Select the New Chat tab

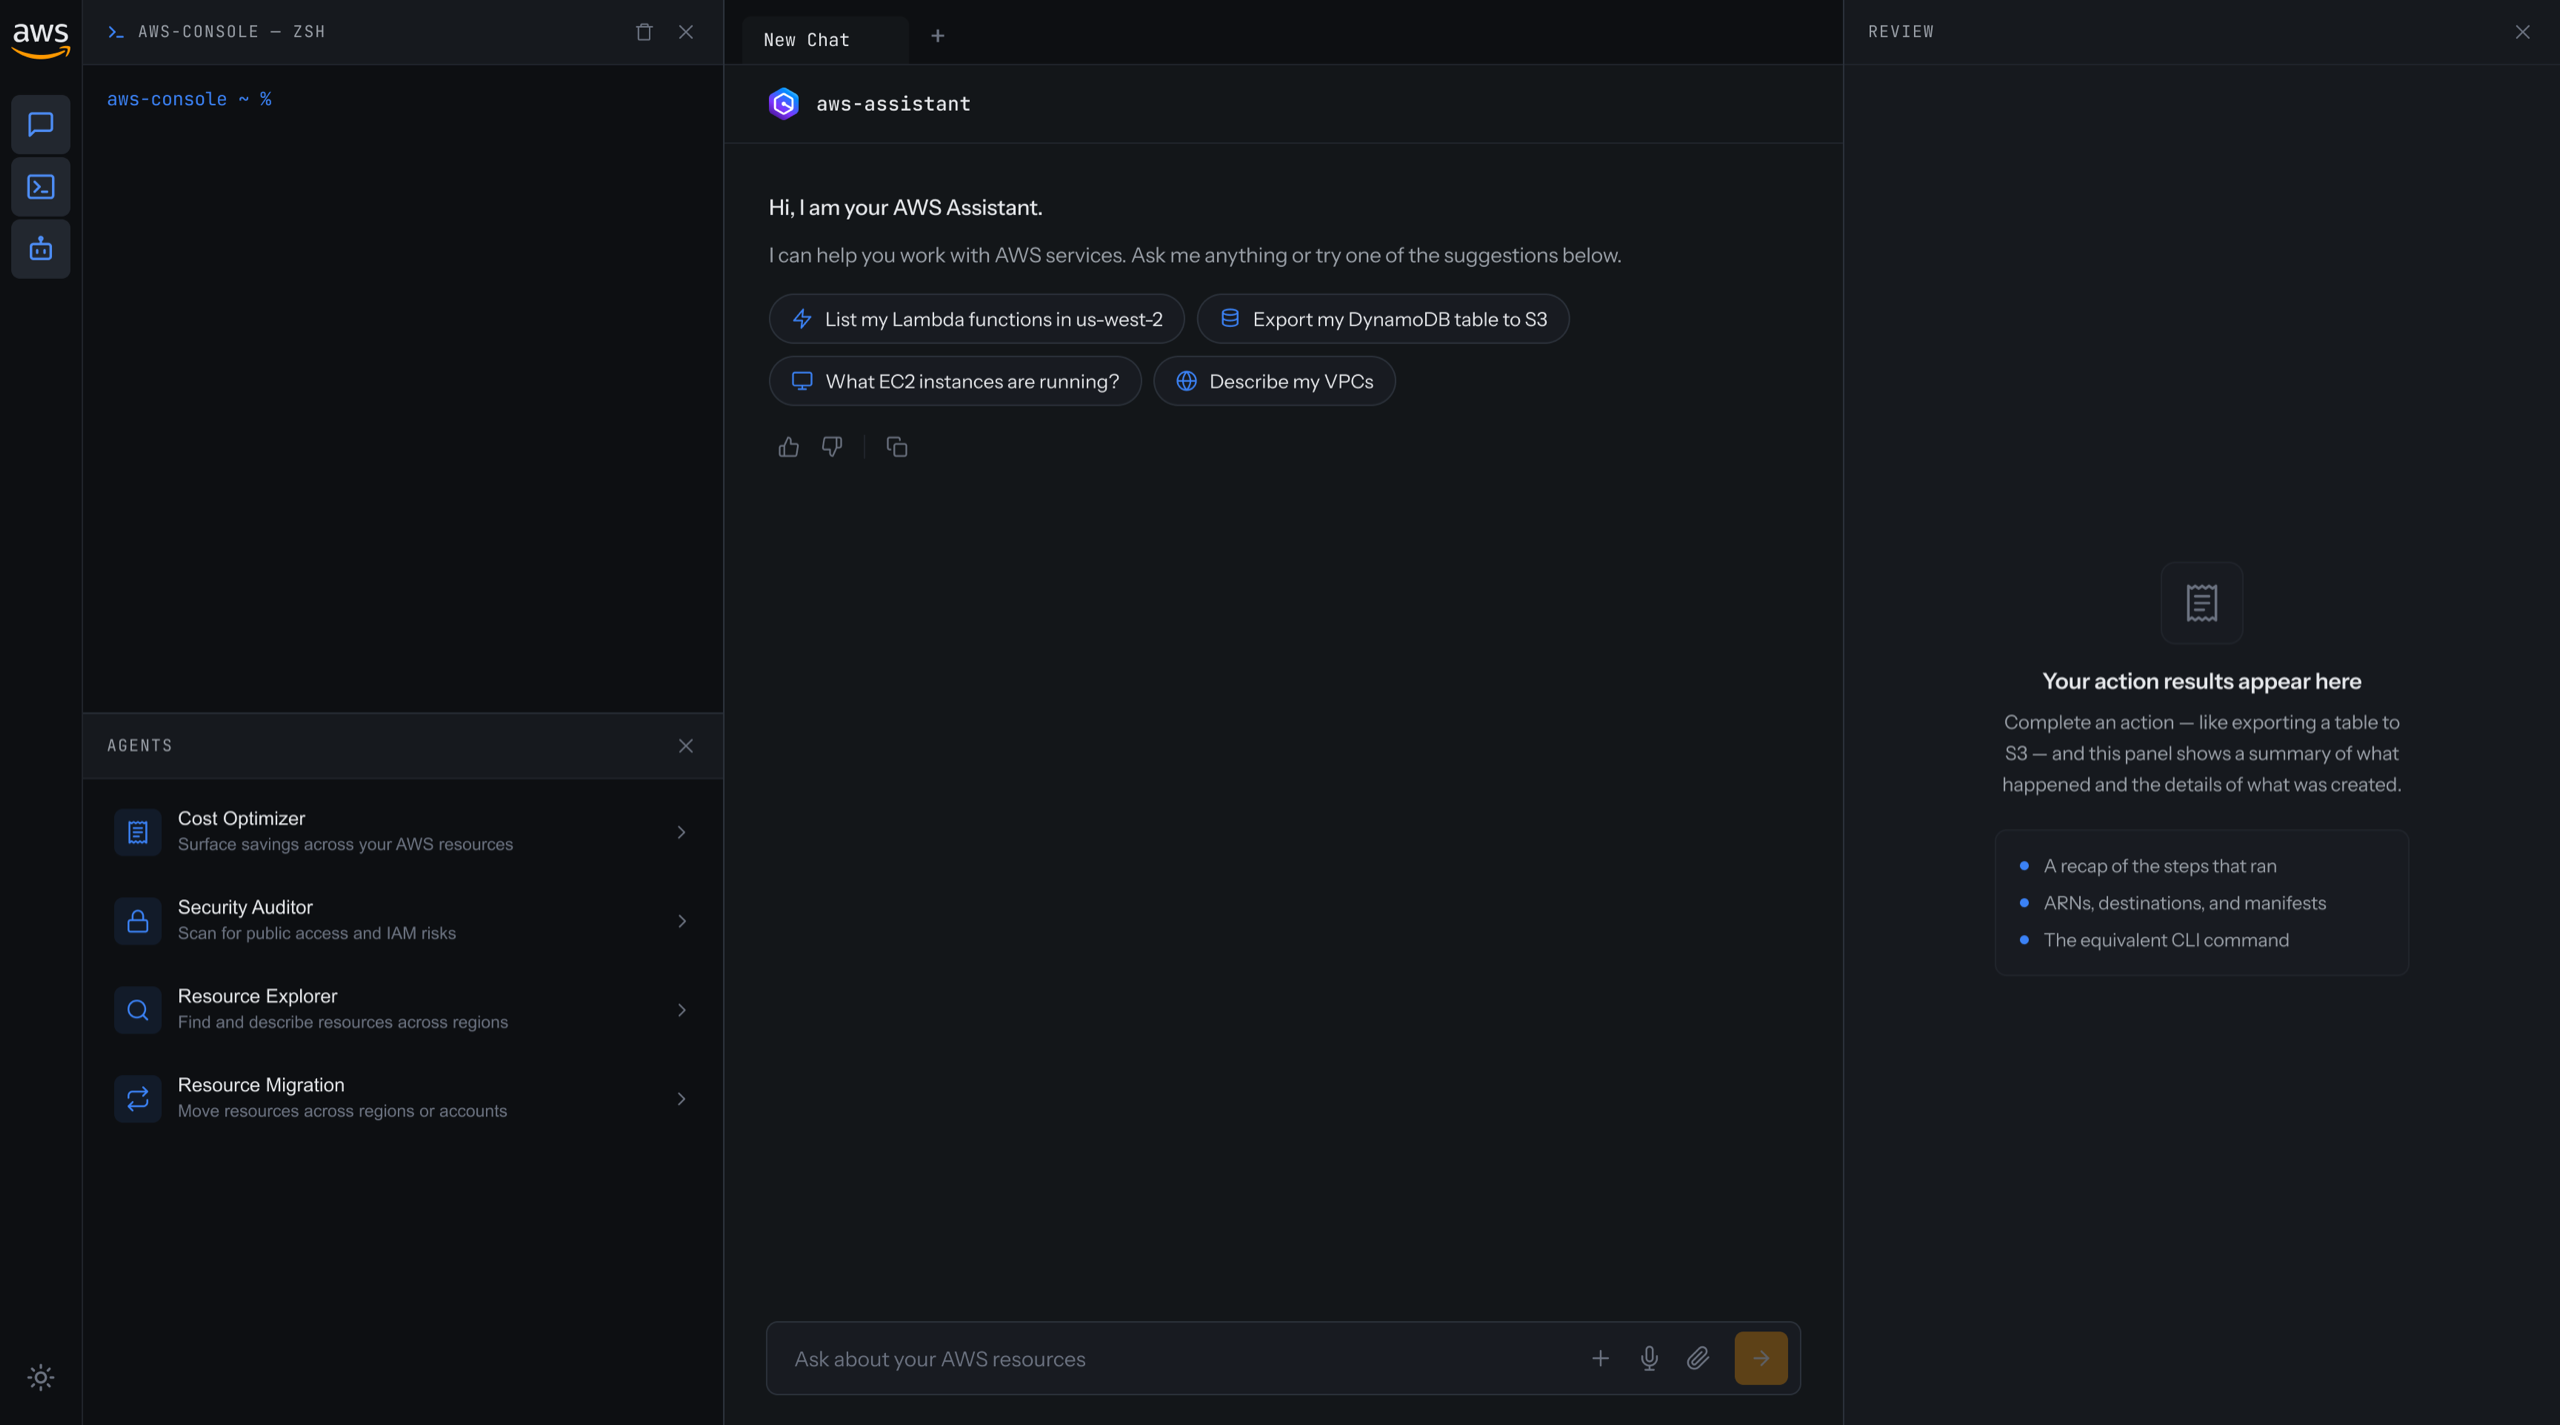point(825,40)
